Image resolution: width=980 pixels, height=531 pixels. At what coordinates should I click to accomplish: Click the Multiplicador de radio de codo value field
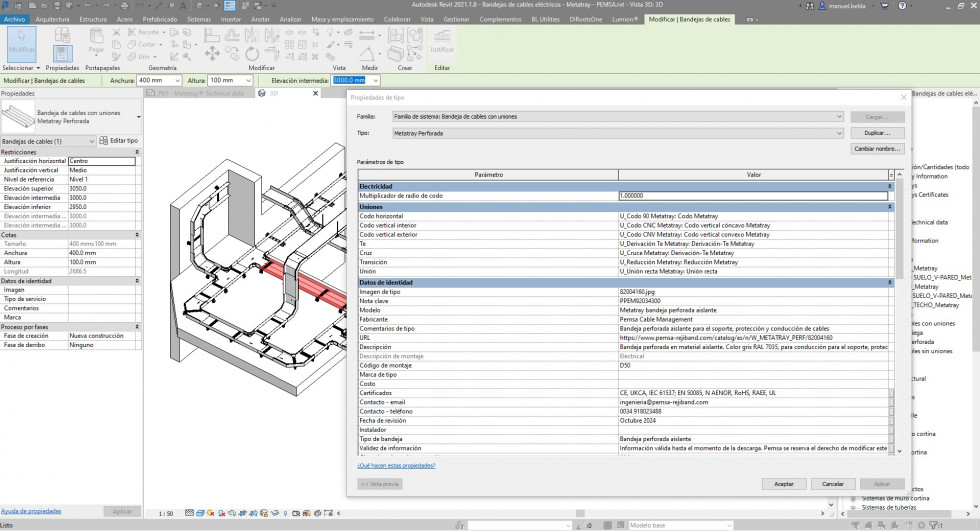click(753, 196)
